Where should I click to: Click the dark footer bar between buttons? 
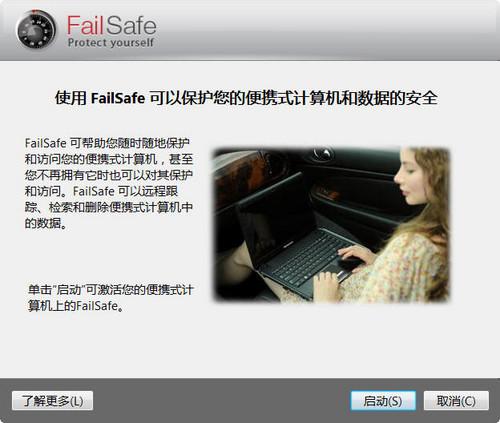[x=222, y=401]
